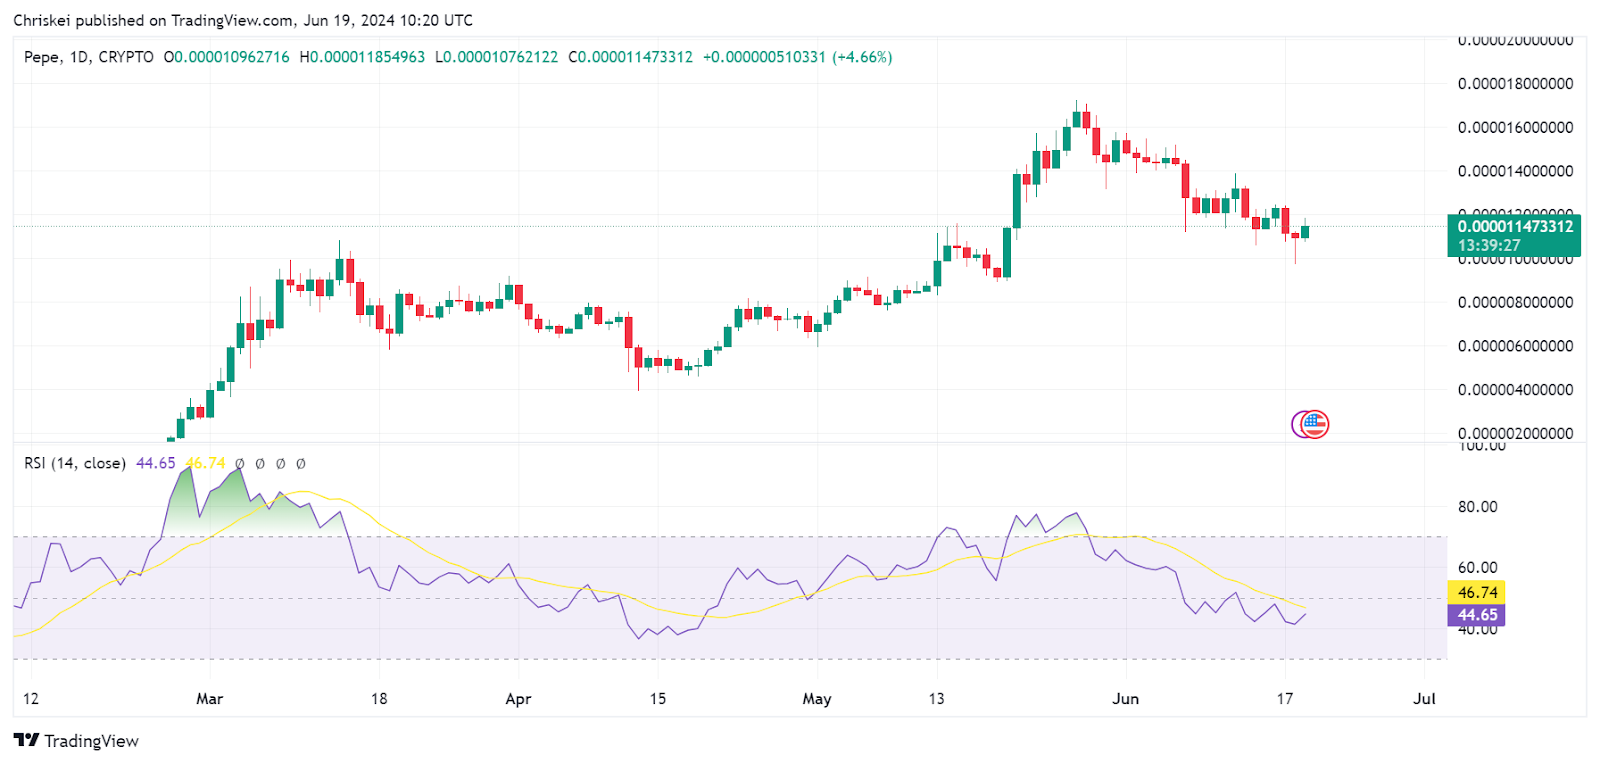The image size is (1600, 764).
Task: Click the RSI 80.00 scale label
Action: (1478, 507)
